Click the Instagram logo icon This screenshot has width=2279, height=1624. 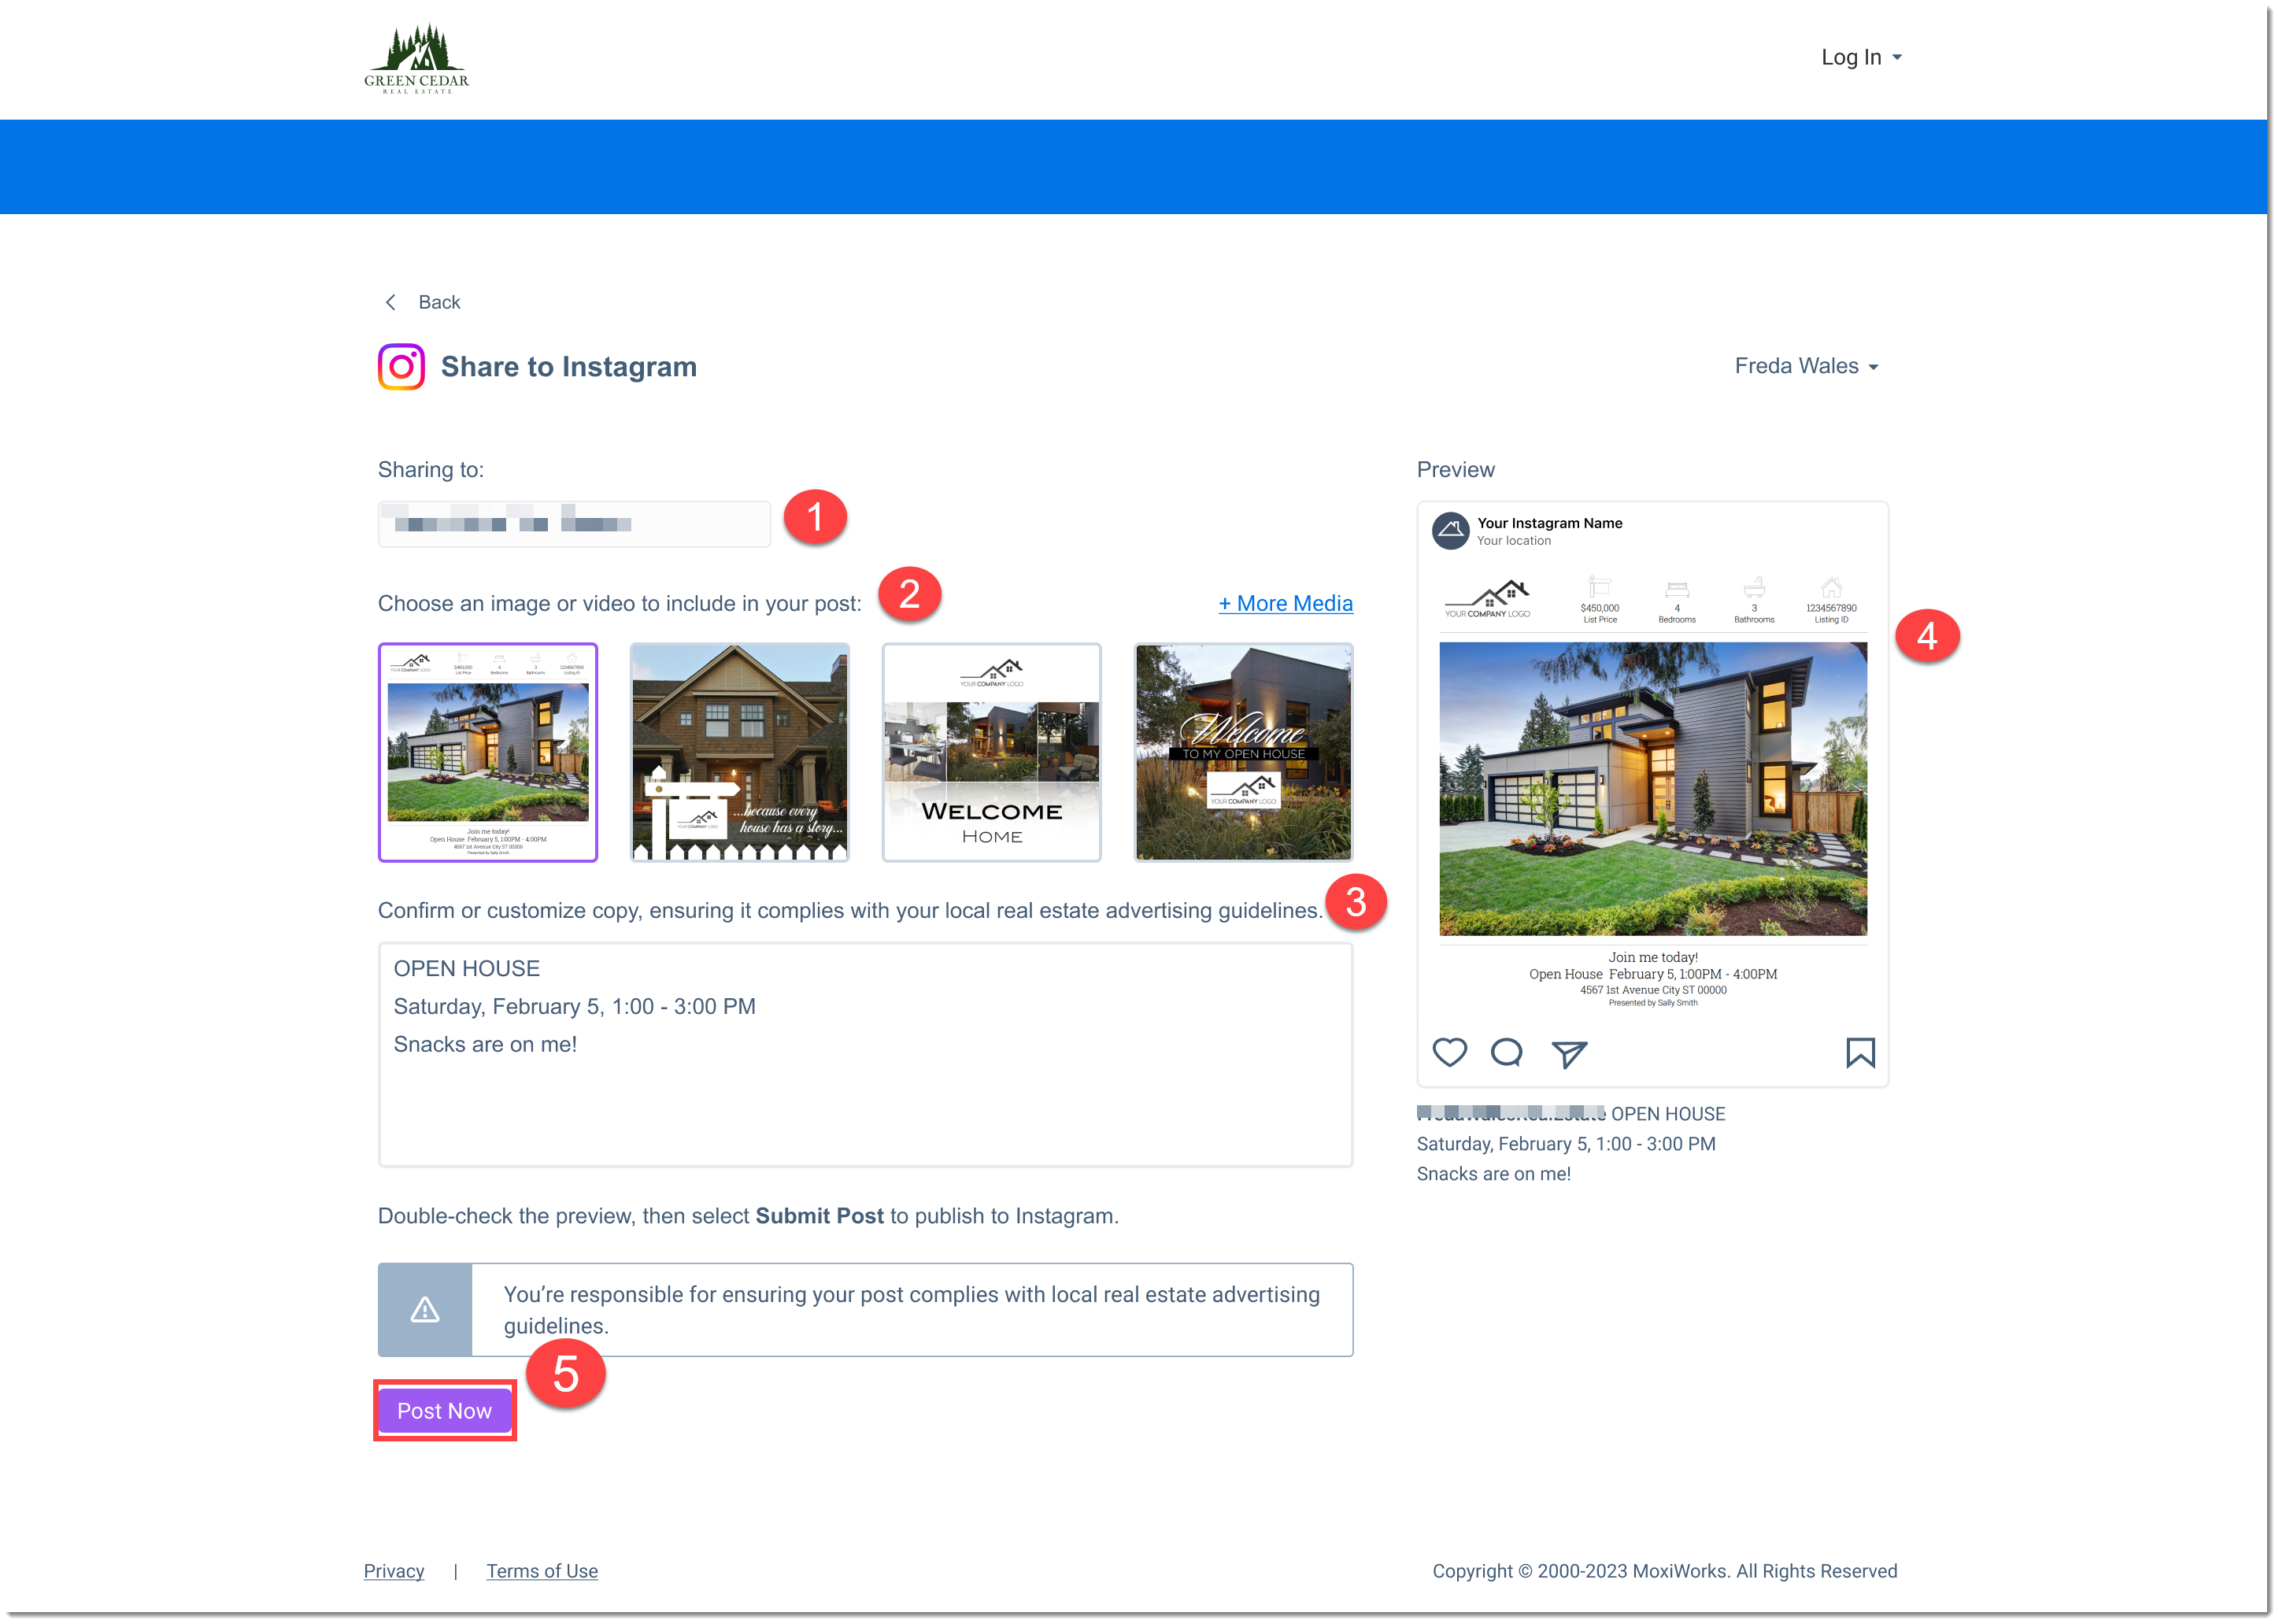pos(401,367)
